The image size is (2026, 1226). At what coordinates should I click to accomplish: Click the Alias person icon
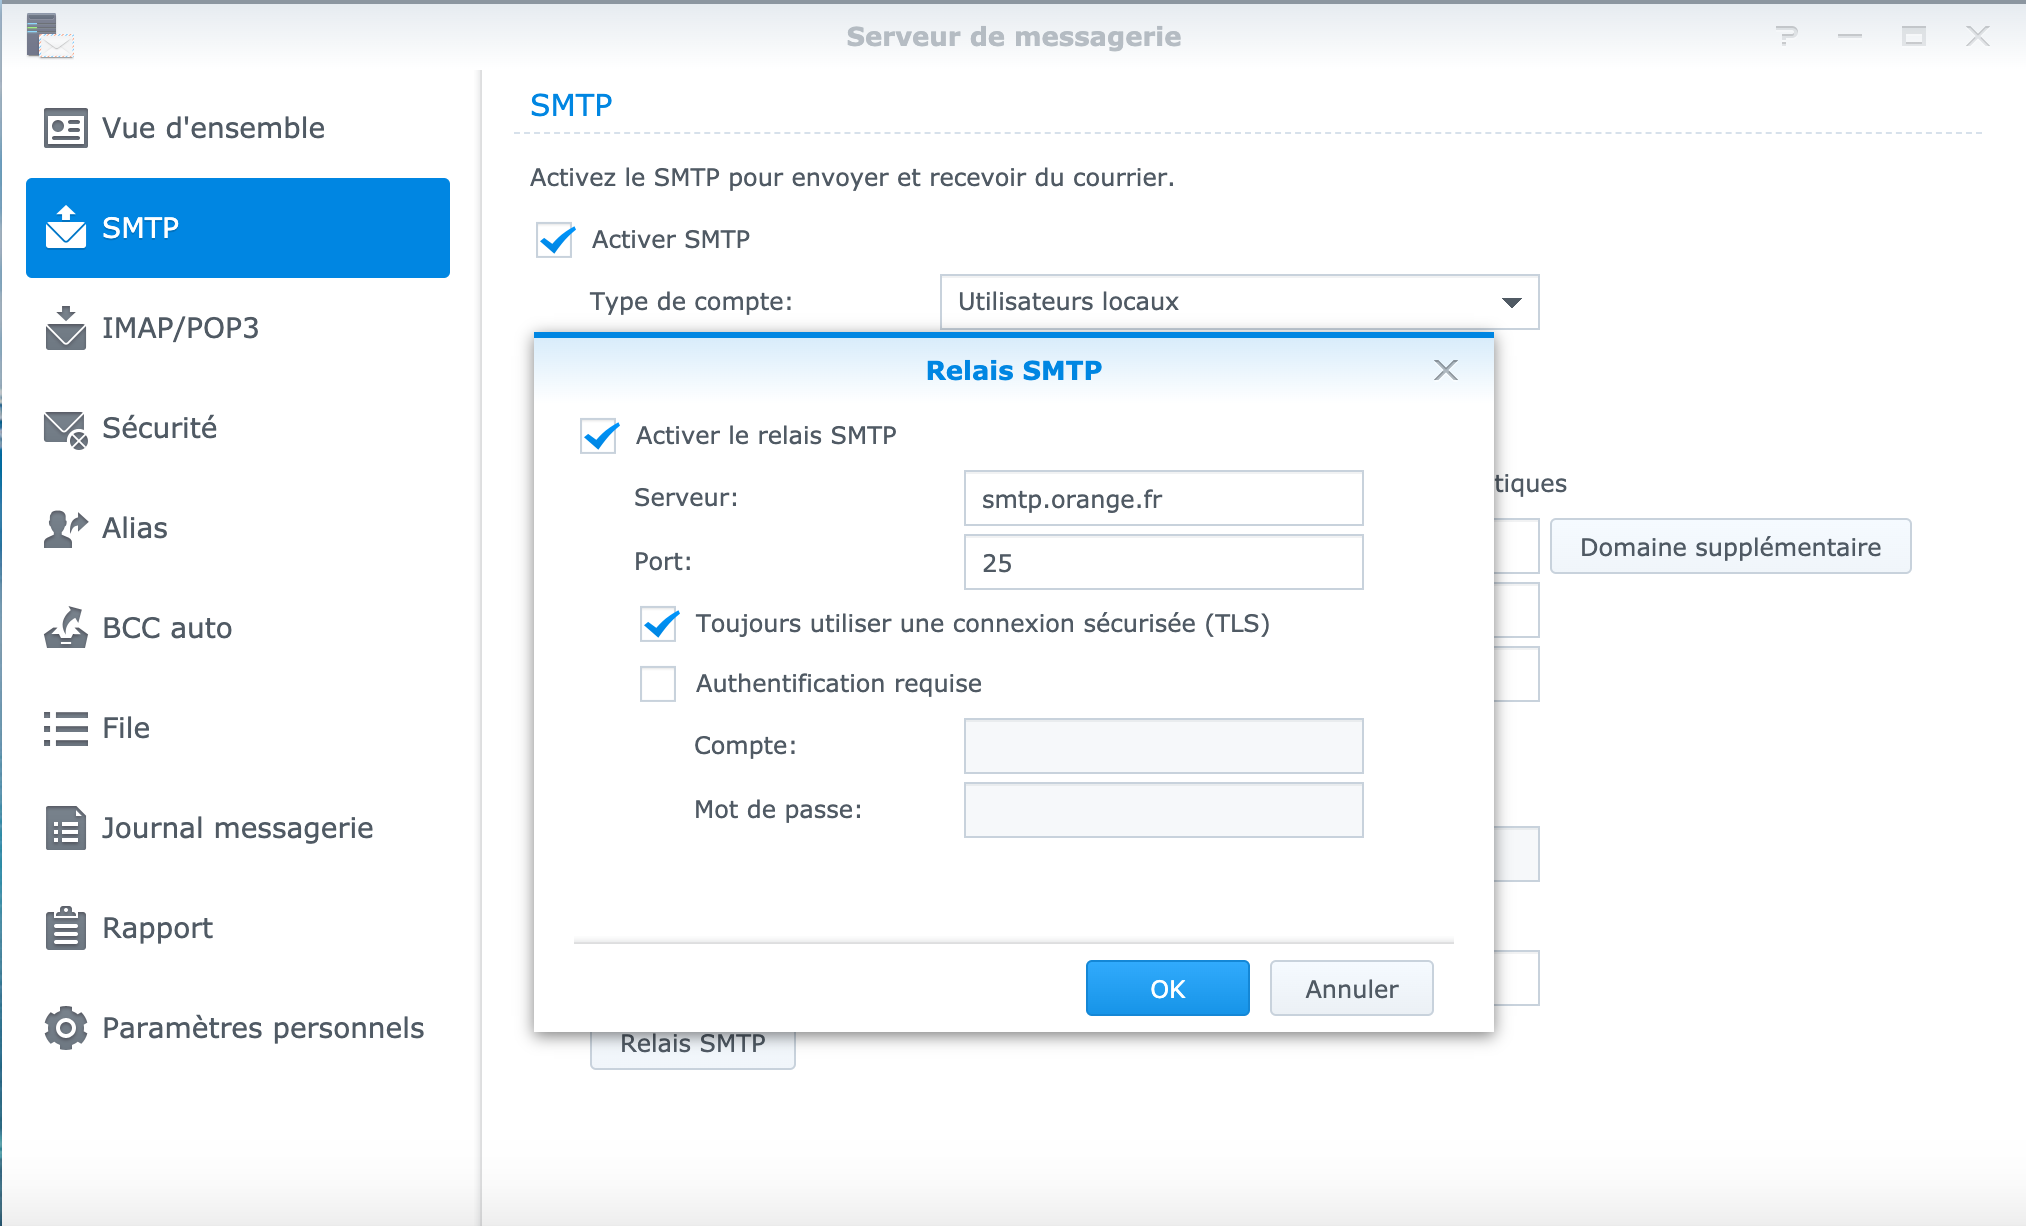[66, 528]
